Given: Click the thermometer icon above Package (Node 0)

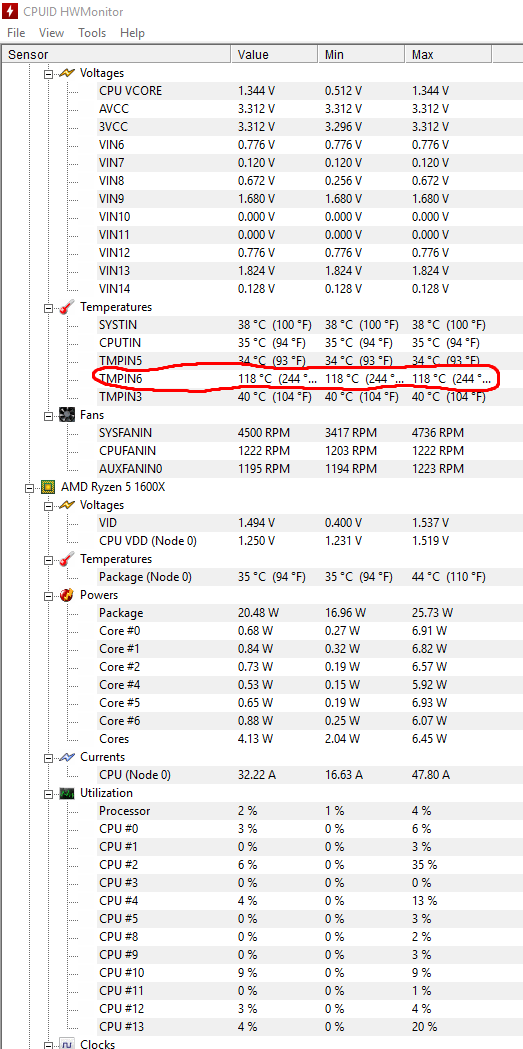Looking at the screenshot, I should 67,559.
